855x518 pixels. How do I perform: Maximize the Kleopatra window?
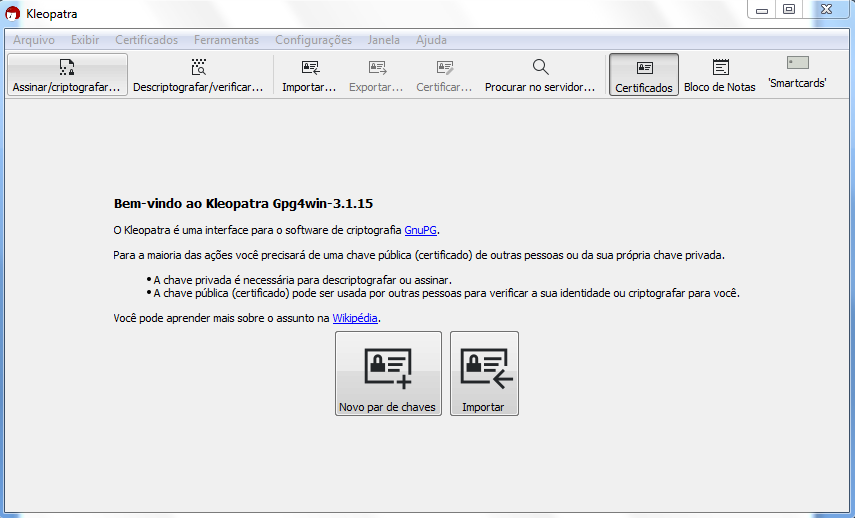click(x=789, y=10)
